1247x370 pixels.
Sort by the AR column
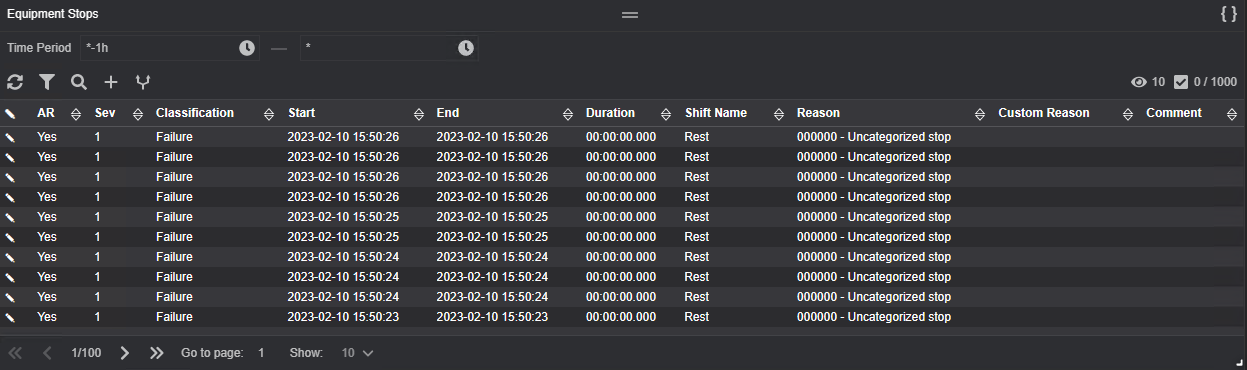tap(75, 114)
